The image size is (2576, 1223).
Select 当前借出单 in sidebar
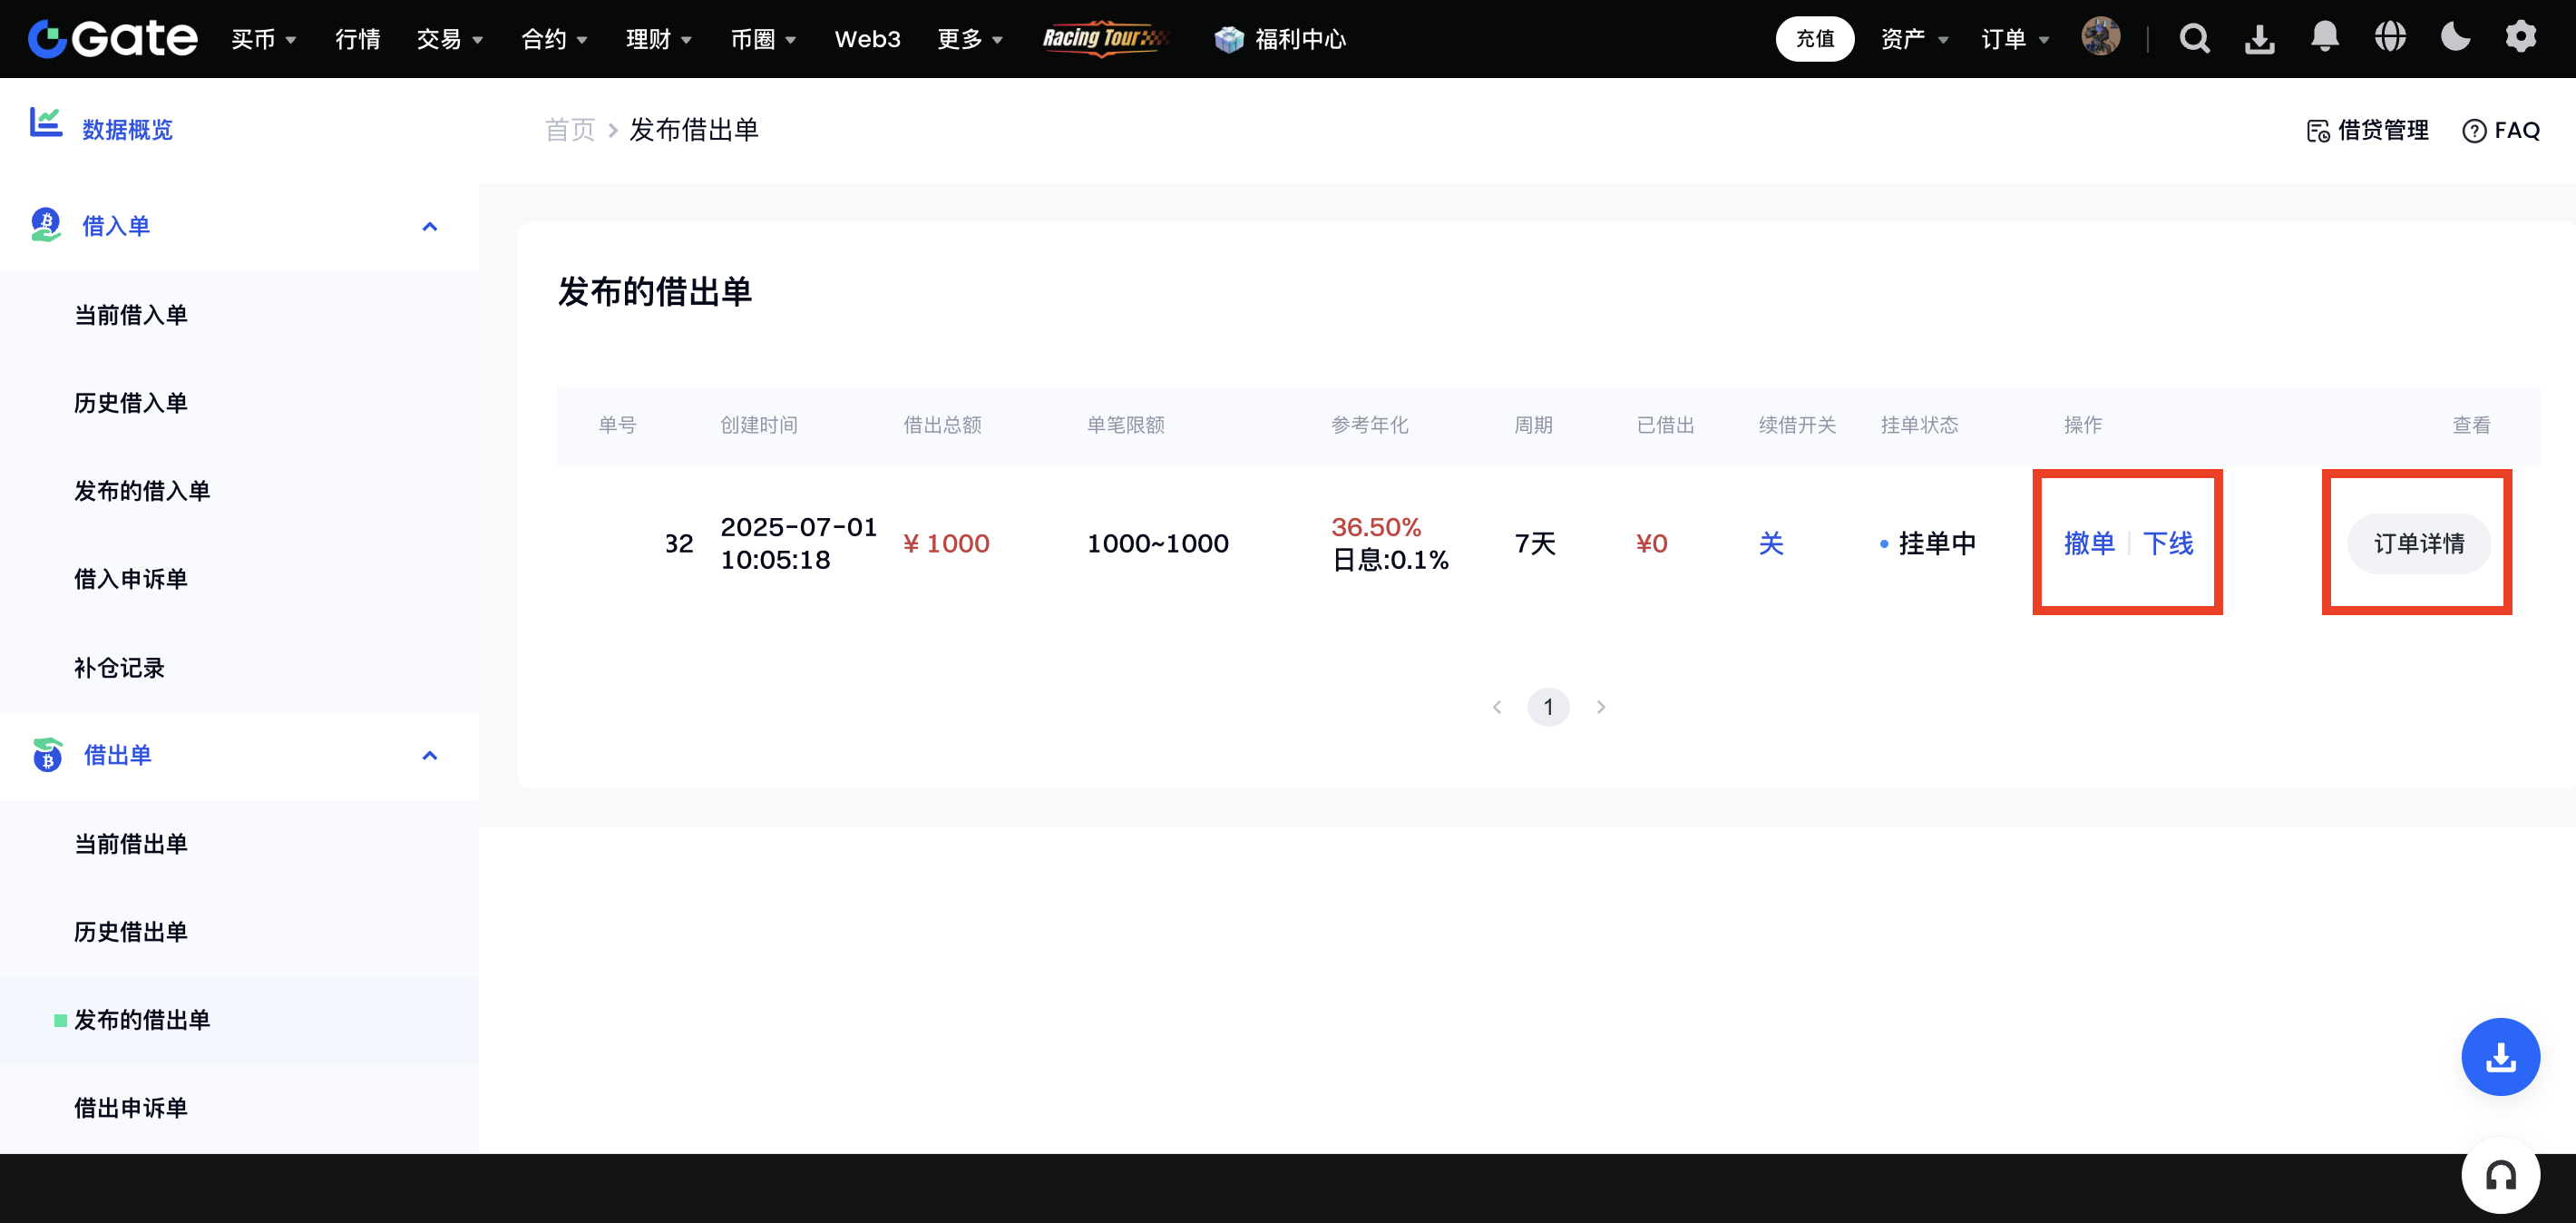pos(131,843)
